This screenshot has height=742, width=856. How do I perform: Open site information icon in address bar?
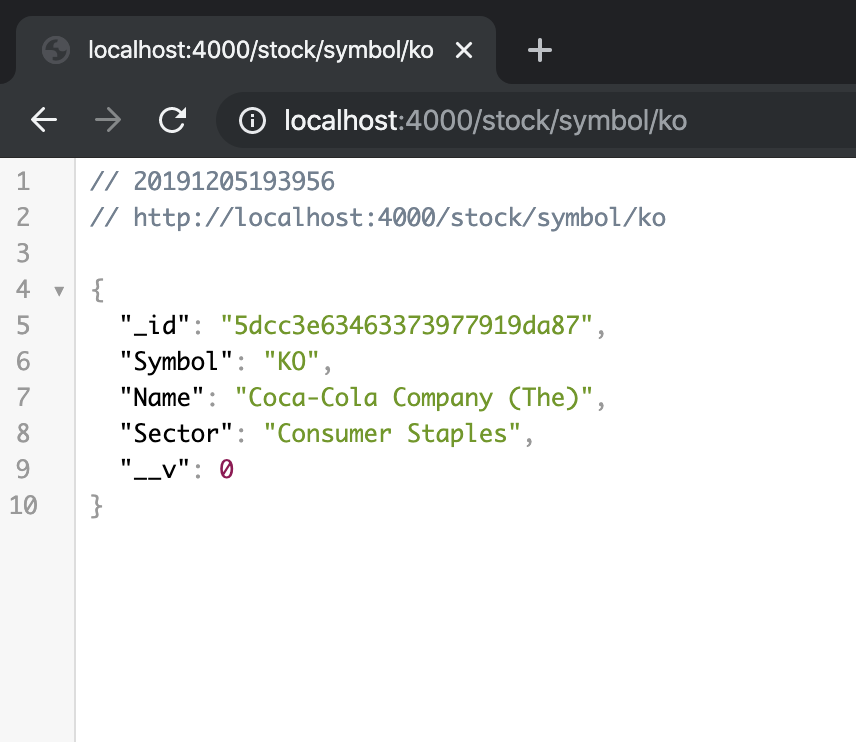[x=252, y=121]
